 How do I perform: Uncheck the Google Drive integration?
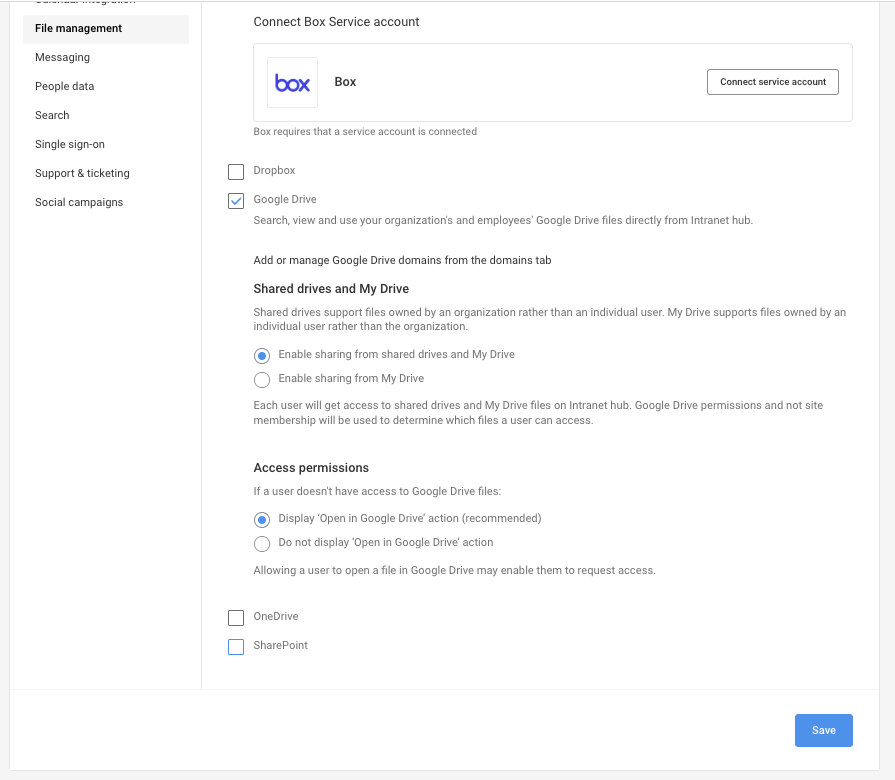click(236, 200)
